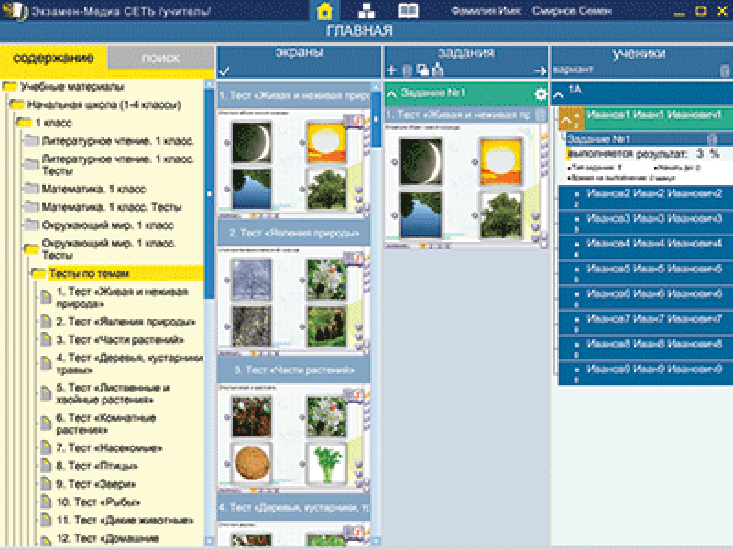Open '11. Тест «Дикие животные»'

(x=125, y=520)
